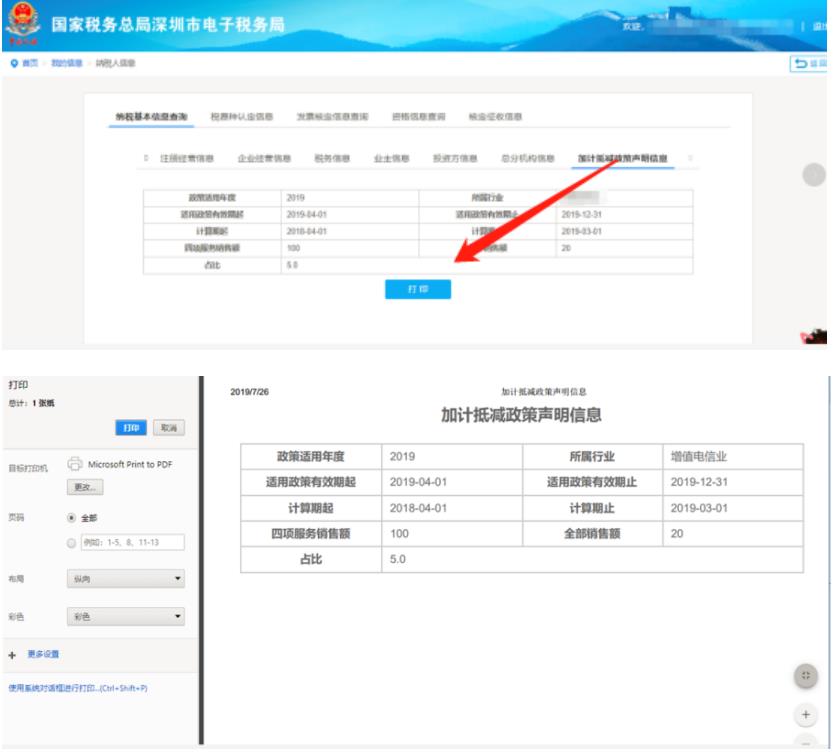Image resolution: width=840 pixels, height=756 pixels.
Task: Click the fit-to-page preview button
Action: pyautogui.click(x=806, y=676)
